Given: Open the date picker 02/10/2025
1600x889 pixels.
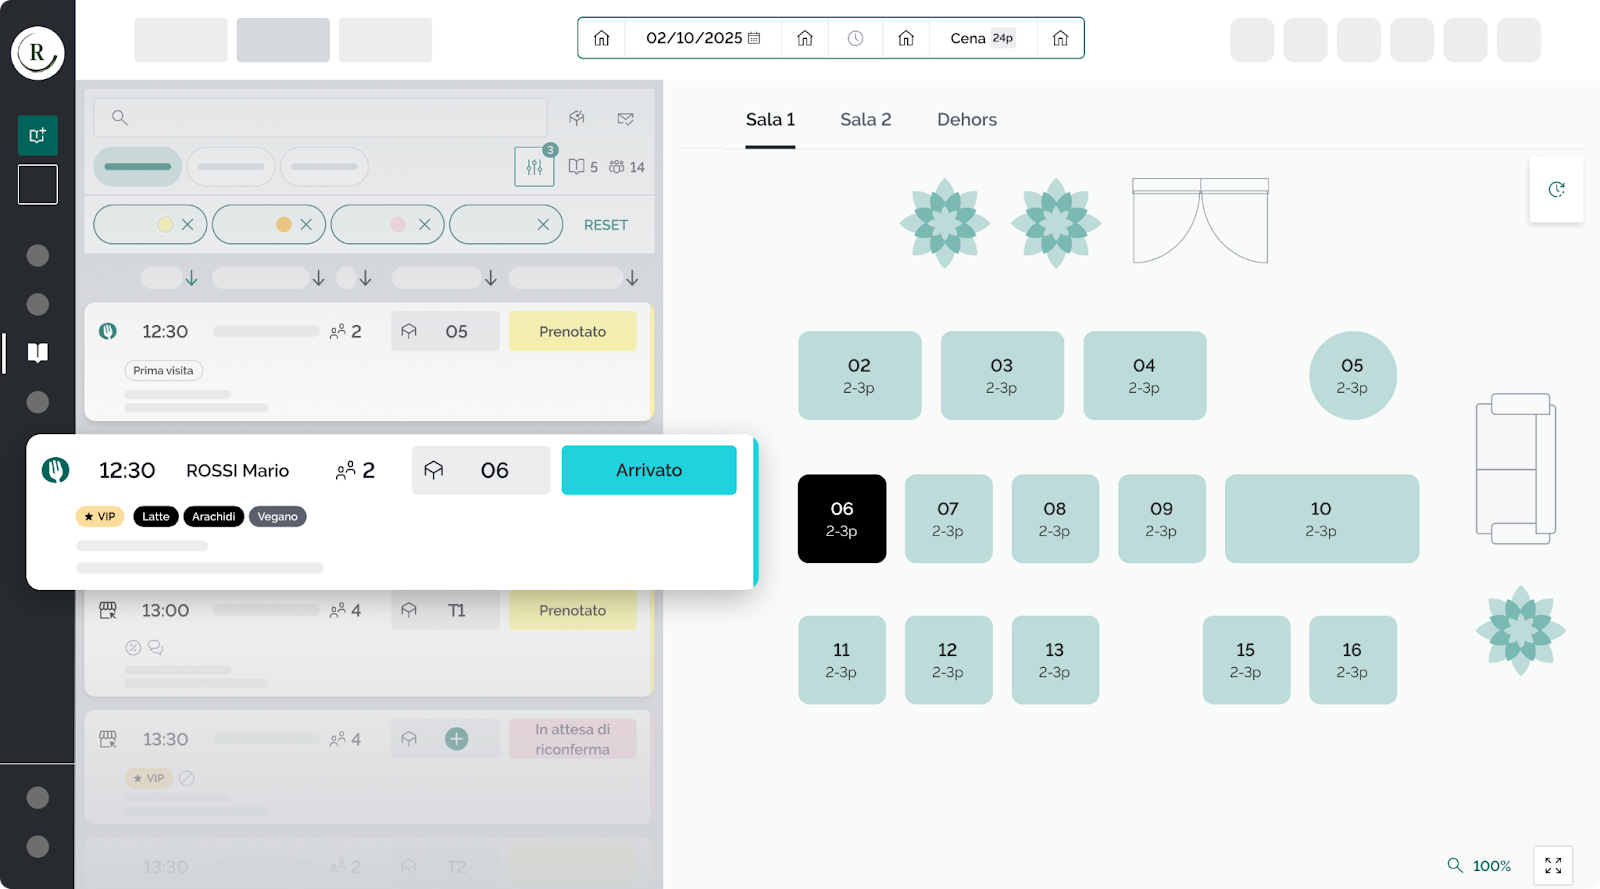Looking at the screenshot, I should (x=703, y=38).
